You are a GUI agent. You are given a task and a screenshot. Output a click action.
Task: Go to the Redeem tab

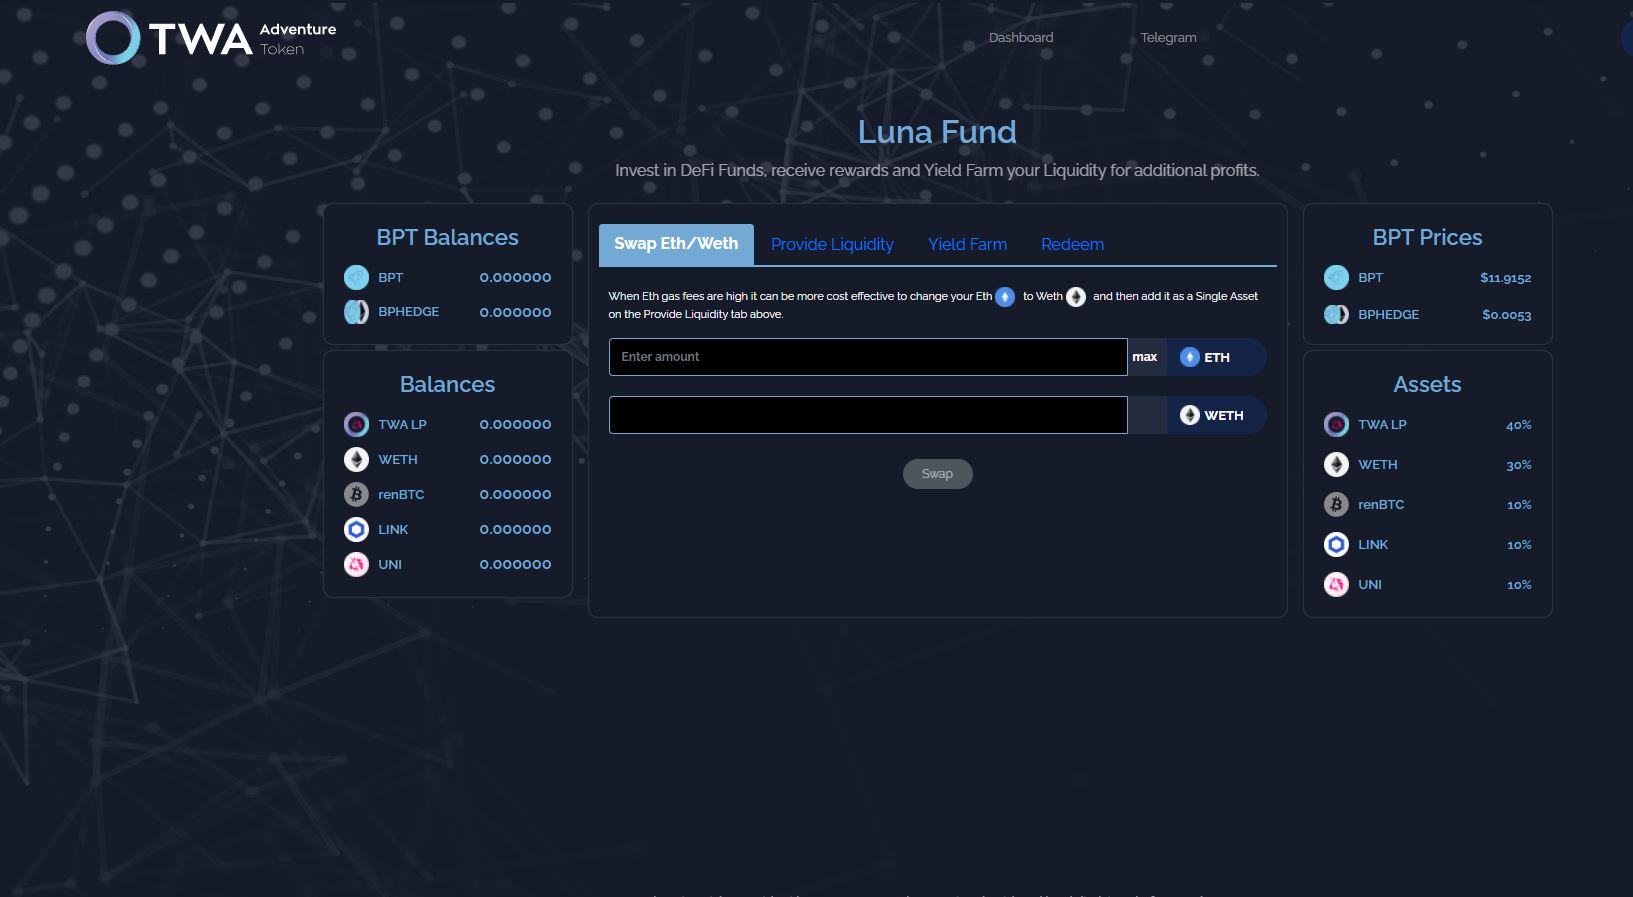(x=1072, y=244)
